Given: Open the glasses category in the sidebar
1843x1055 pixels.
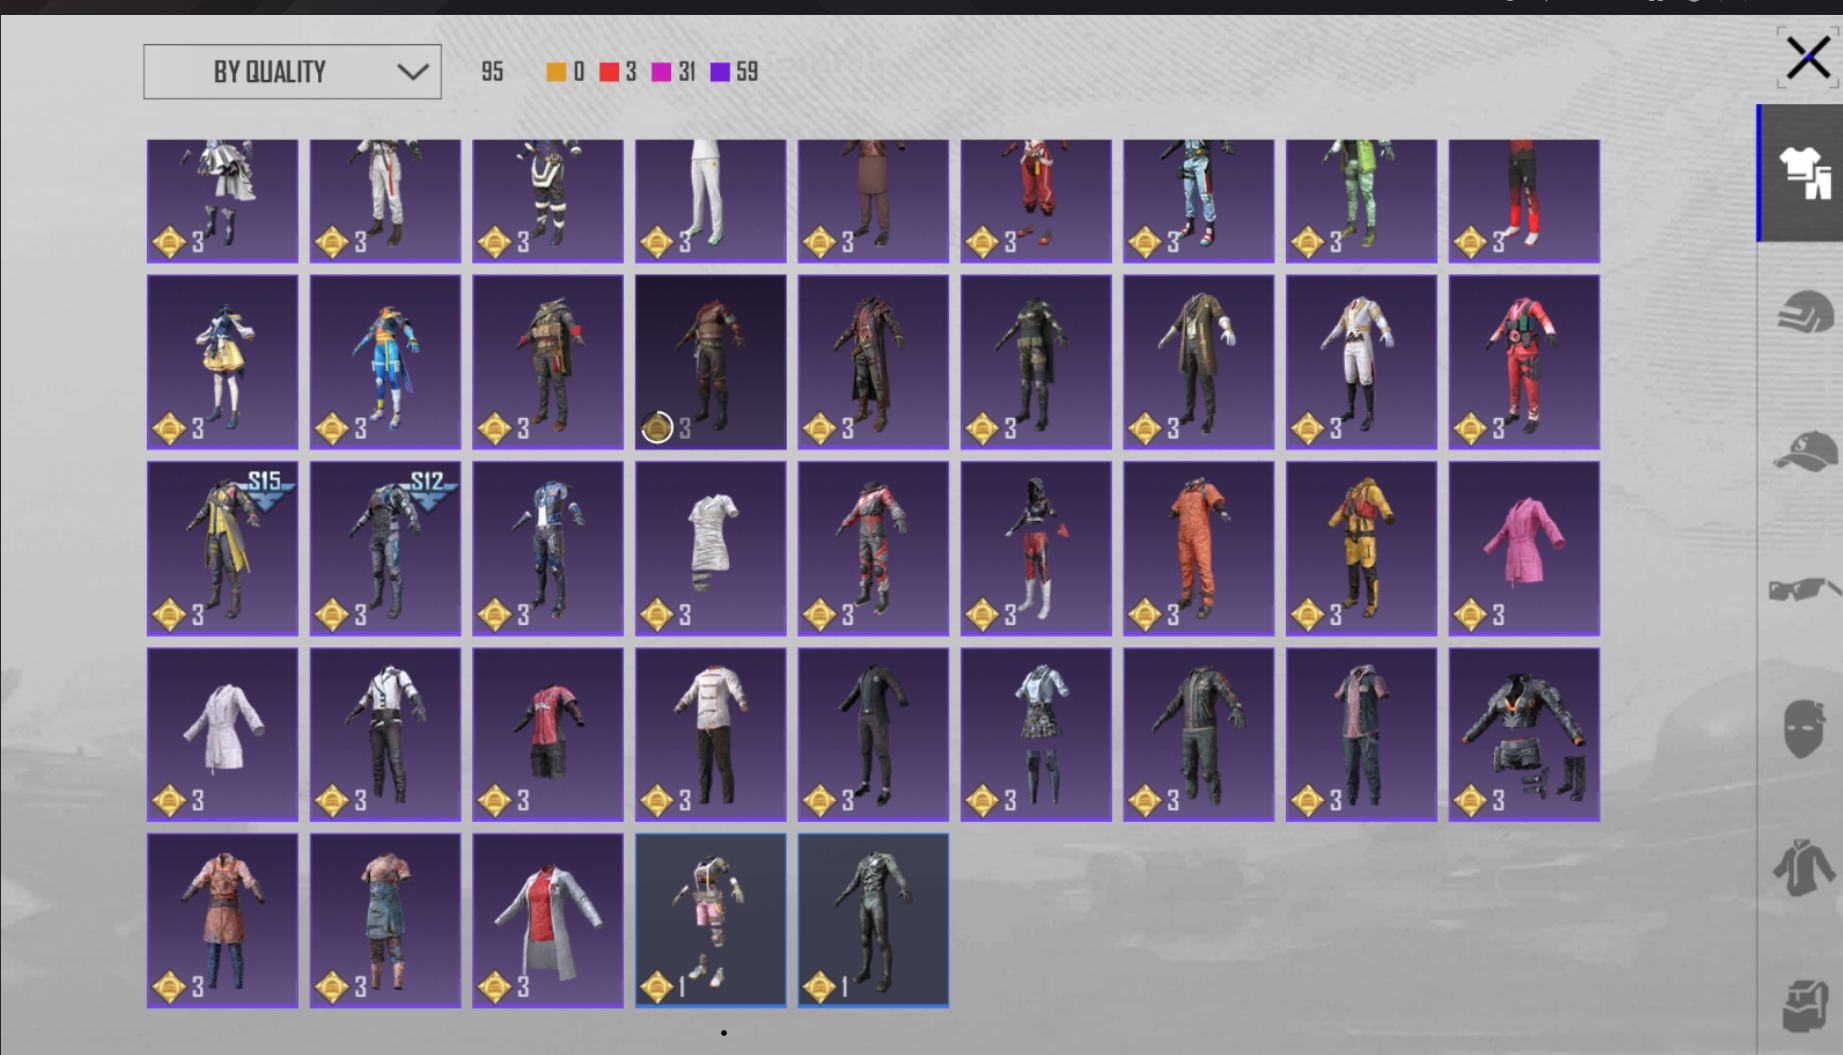Looking at the screenshot, I should [1805, 589].
